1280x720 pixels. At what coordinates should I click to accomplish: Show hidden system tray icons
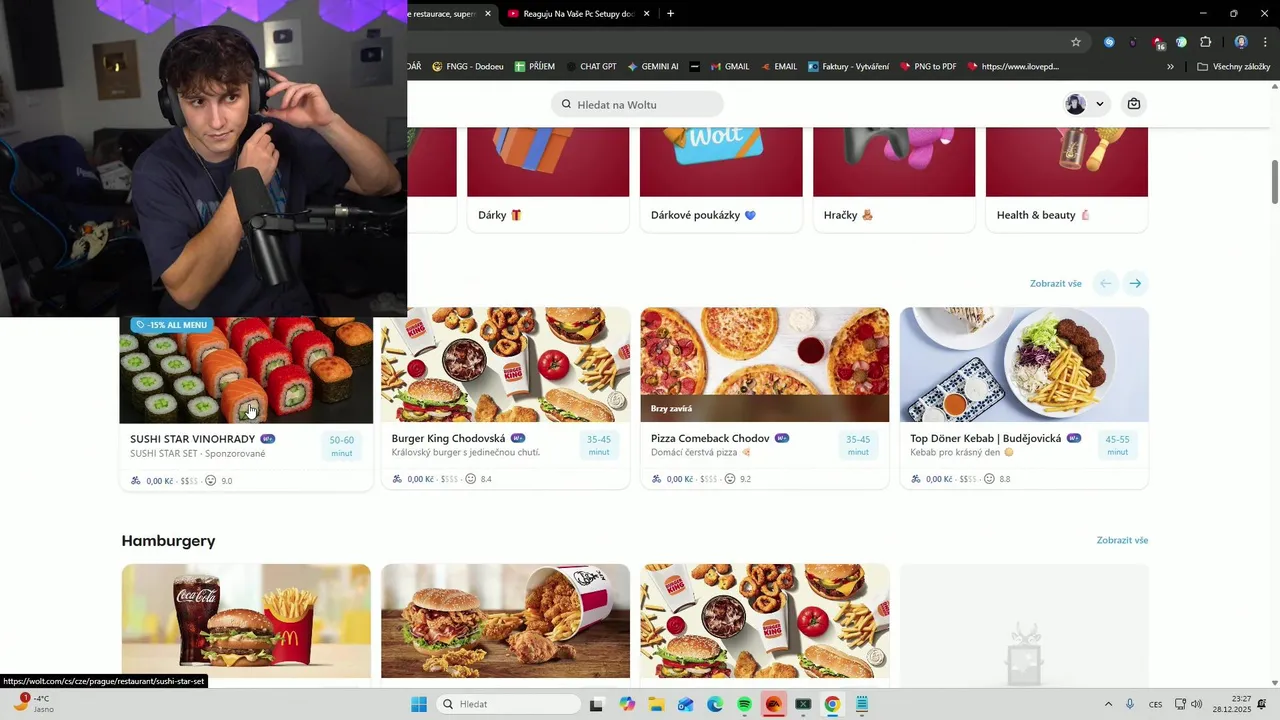click(1108, 704)
